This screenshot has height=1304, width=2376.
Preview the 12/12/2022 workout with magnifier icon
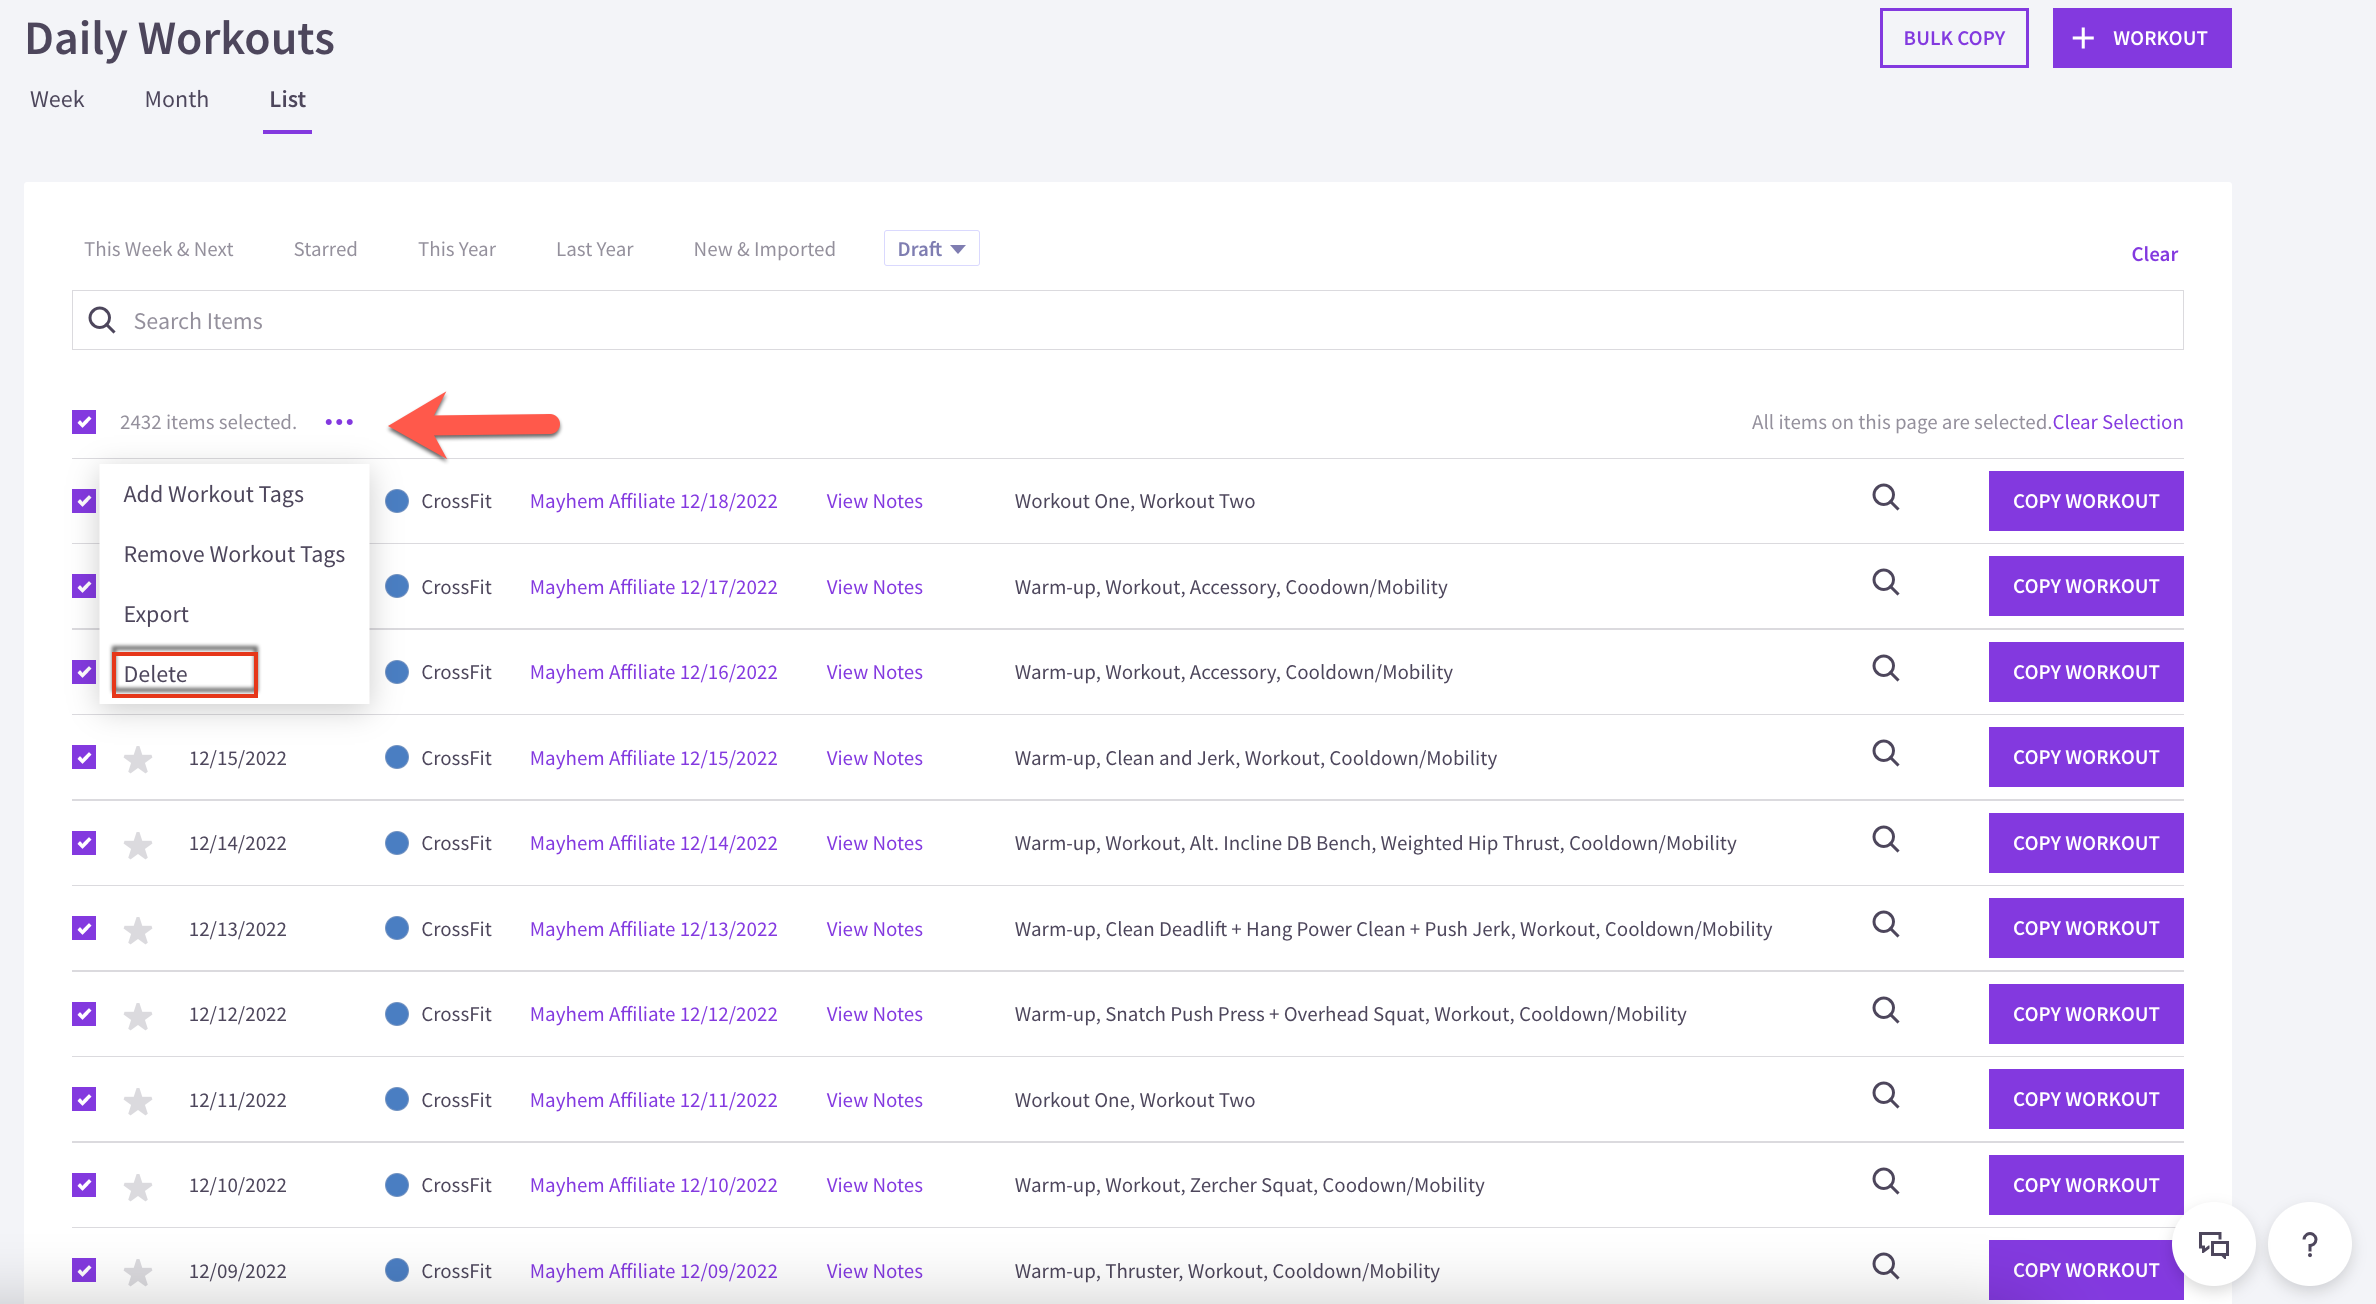coord(1885,1010)
